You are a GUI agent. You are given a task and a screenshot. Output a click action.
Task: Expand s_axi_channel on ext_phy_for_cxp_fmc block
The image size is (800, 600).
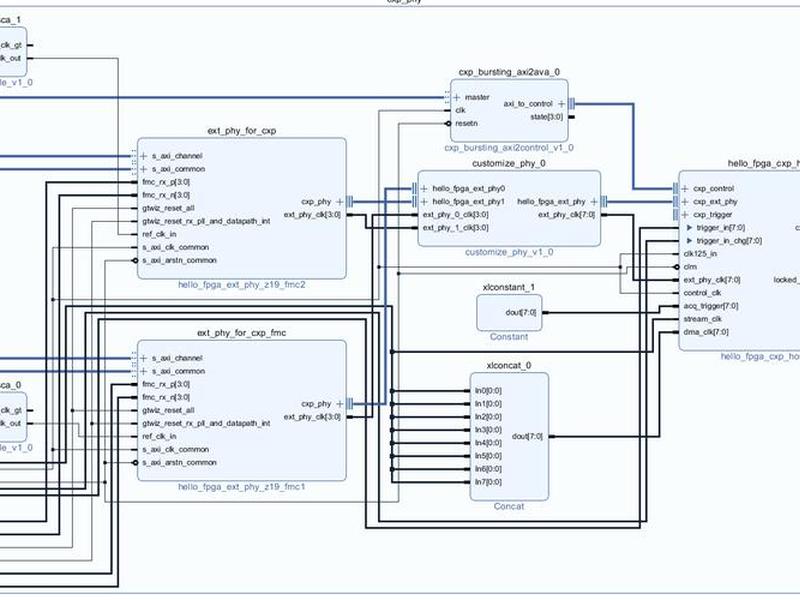[143, 358]
